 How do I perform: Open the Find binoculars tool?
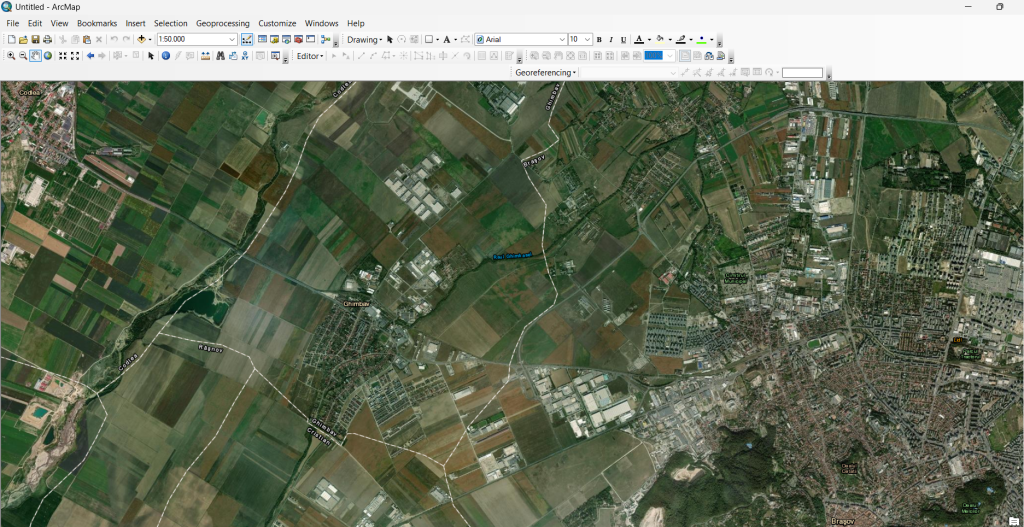pyautogui.click(x=219, y=56)
